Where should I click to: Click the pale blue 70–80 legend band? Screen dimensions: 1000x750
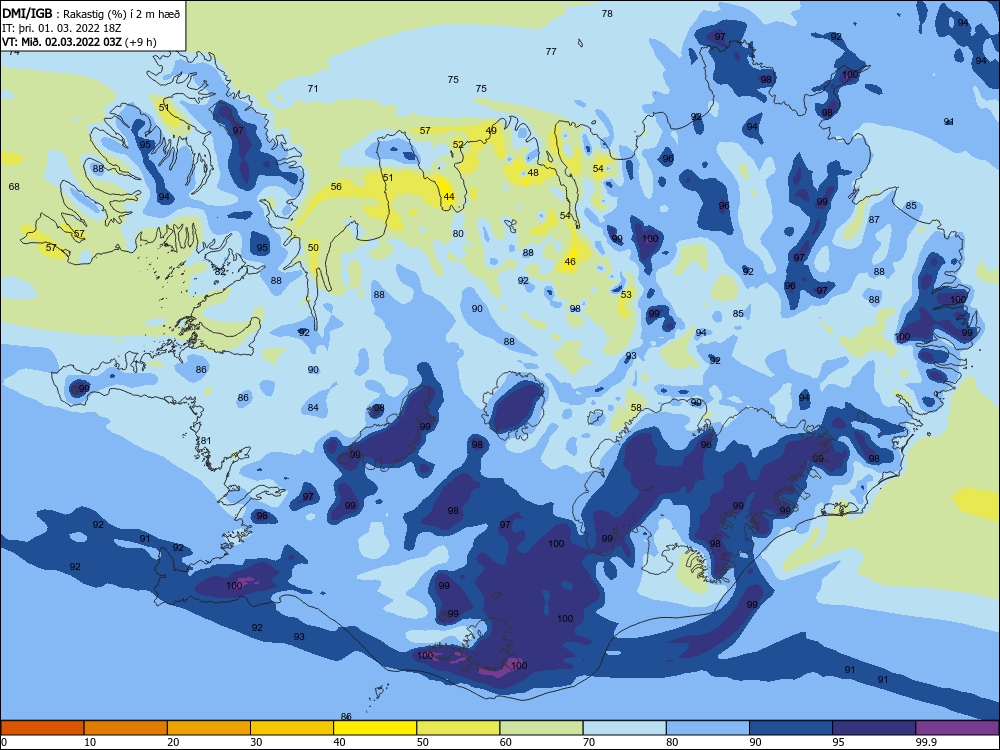[x=624, y=728]
